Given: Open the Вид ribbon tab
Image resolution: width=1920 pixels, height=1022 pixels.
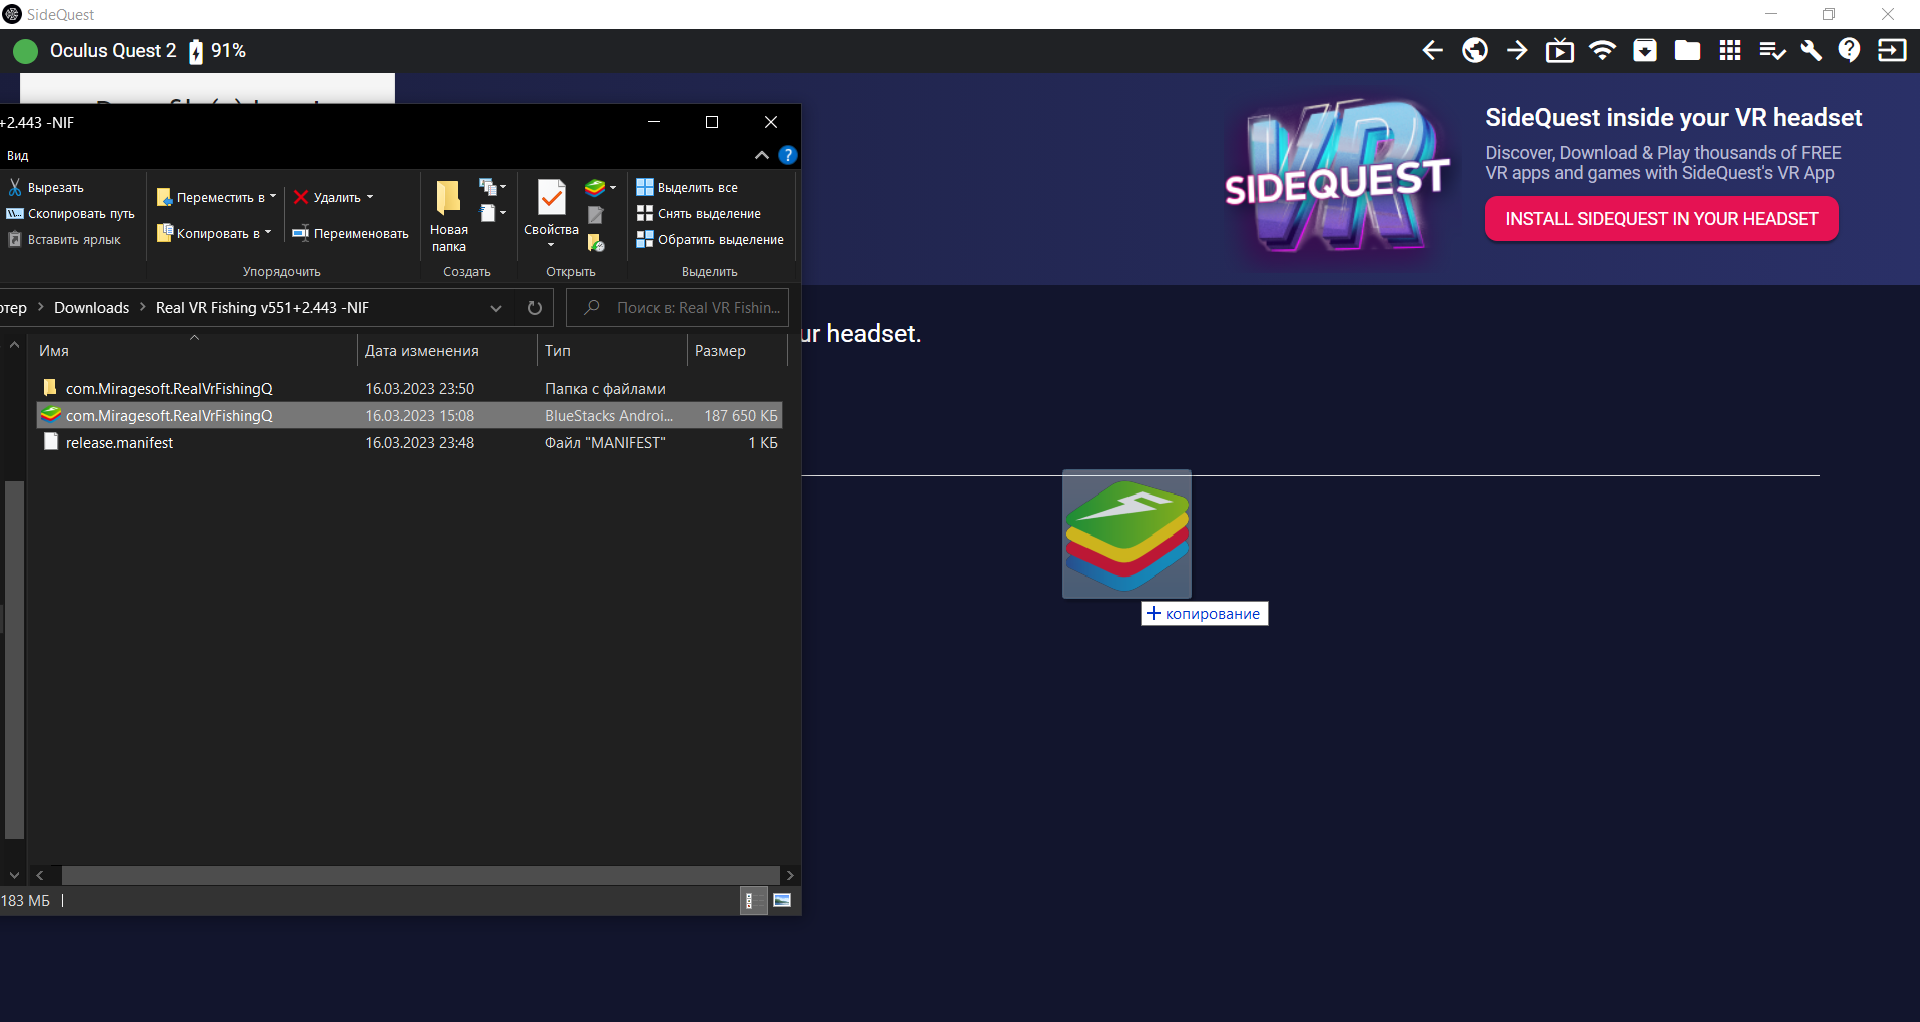Looking at the screenshot, I should click(x=18, y=155).
